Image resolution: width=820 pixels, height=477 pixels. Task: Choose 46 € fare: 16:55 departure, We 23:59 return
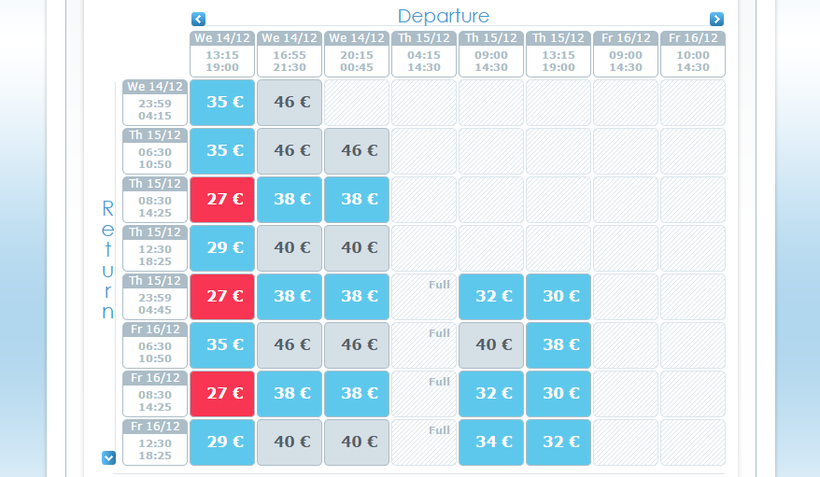[289, 102]
